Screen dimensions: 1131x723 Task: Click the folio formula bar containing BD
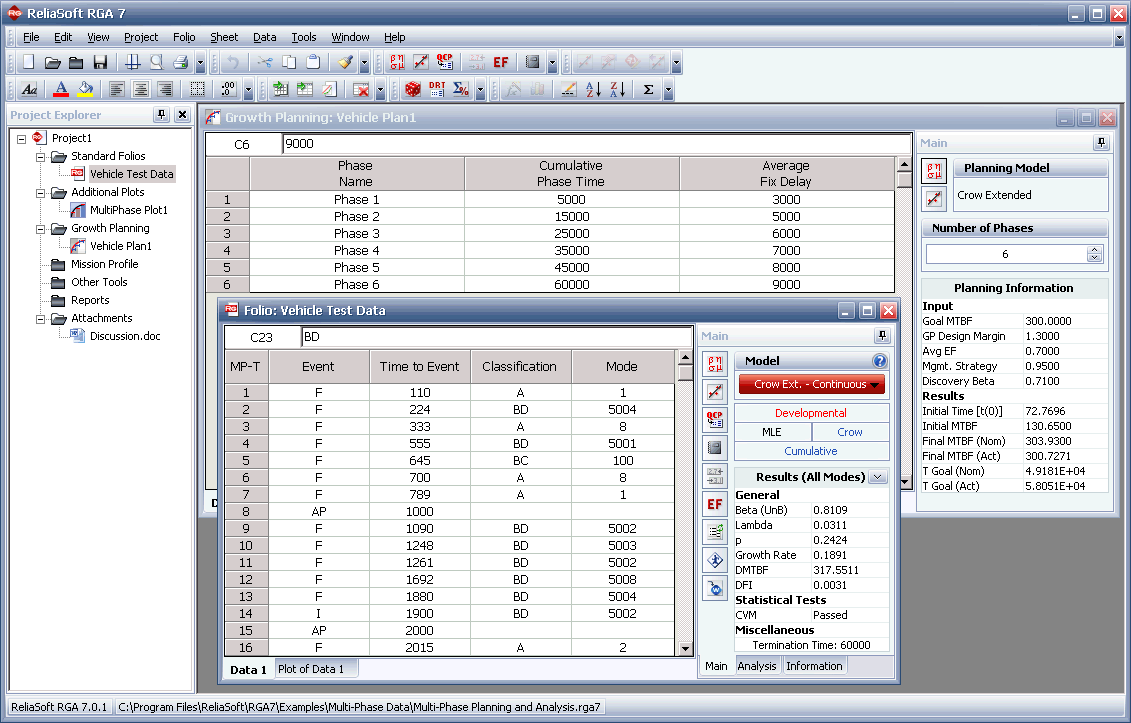tap(496, 337)
